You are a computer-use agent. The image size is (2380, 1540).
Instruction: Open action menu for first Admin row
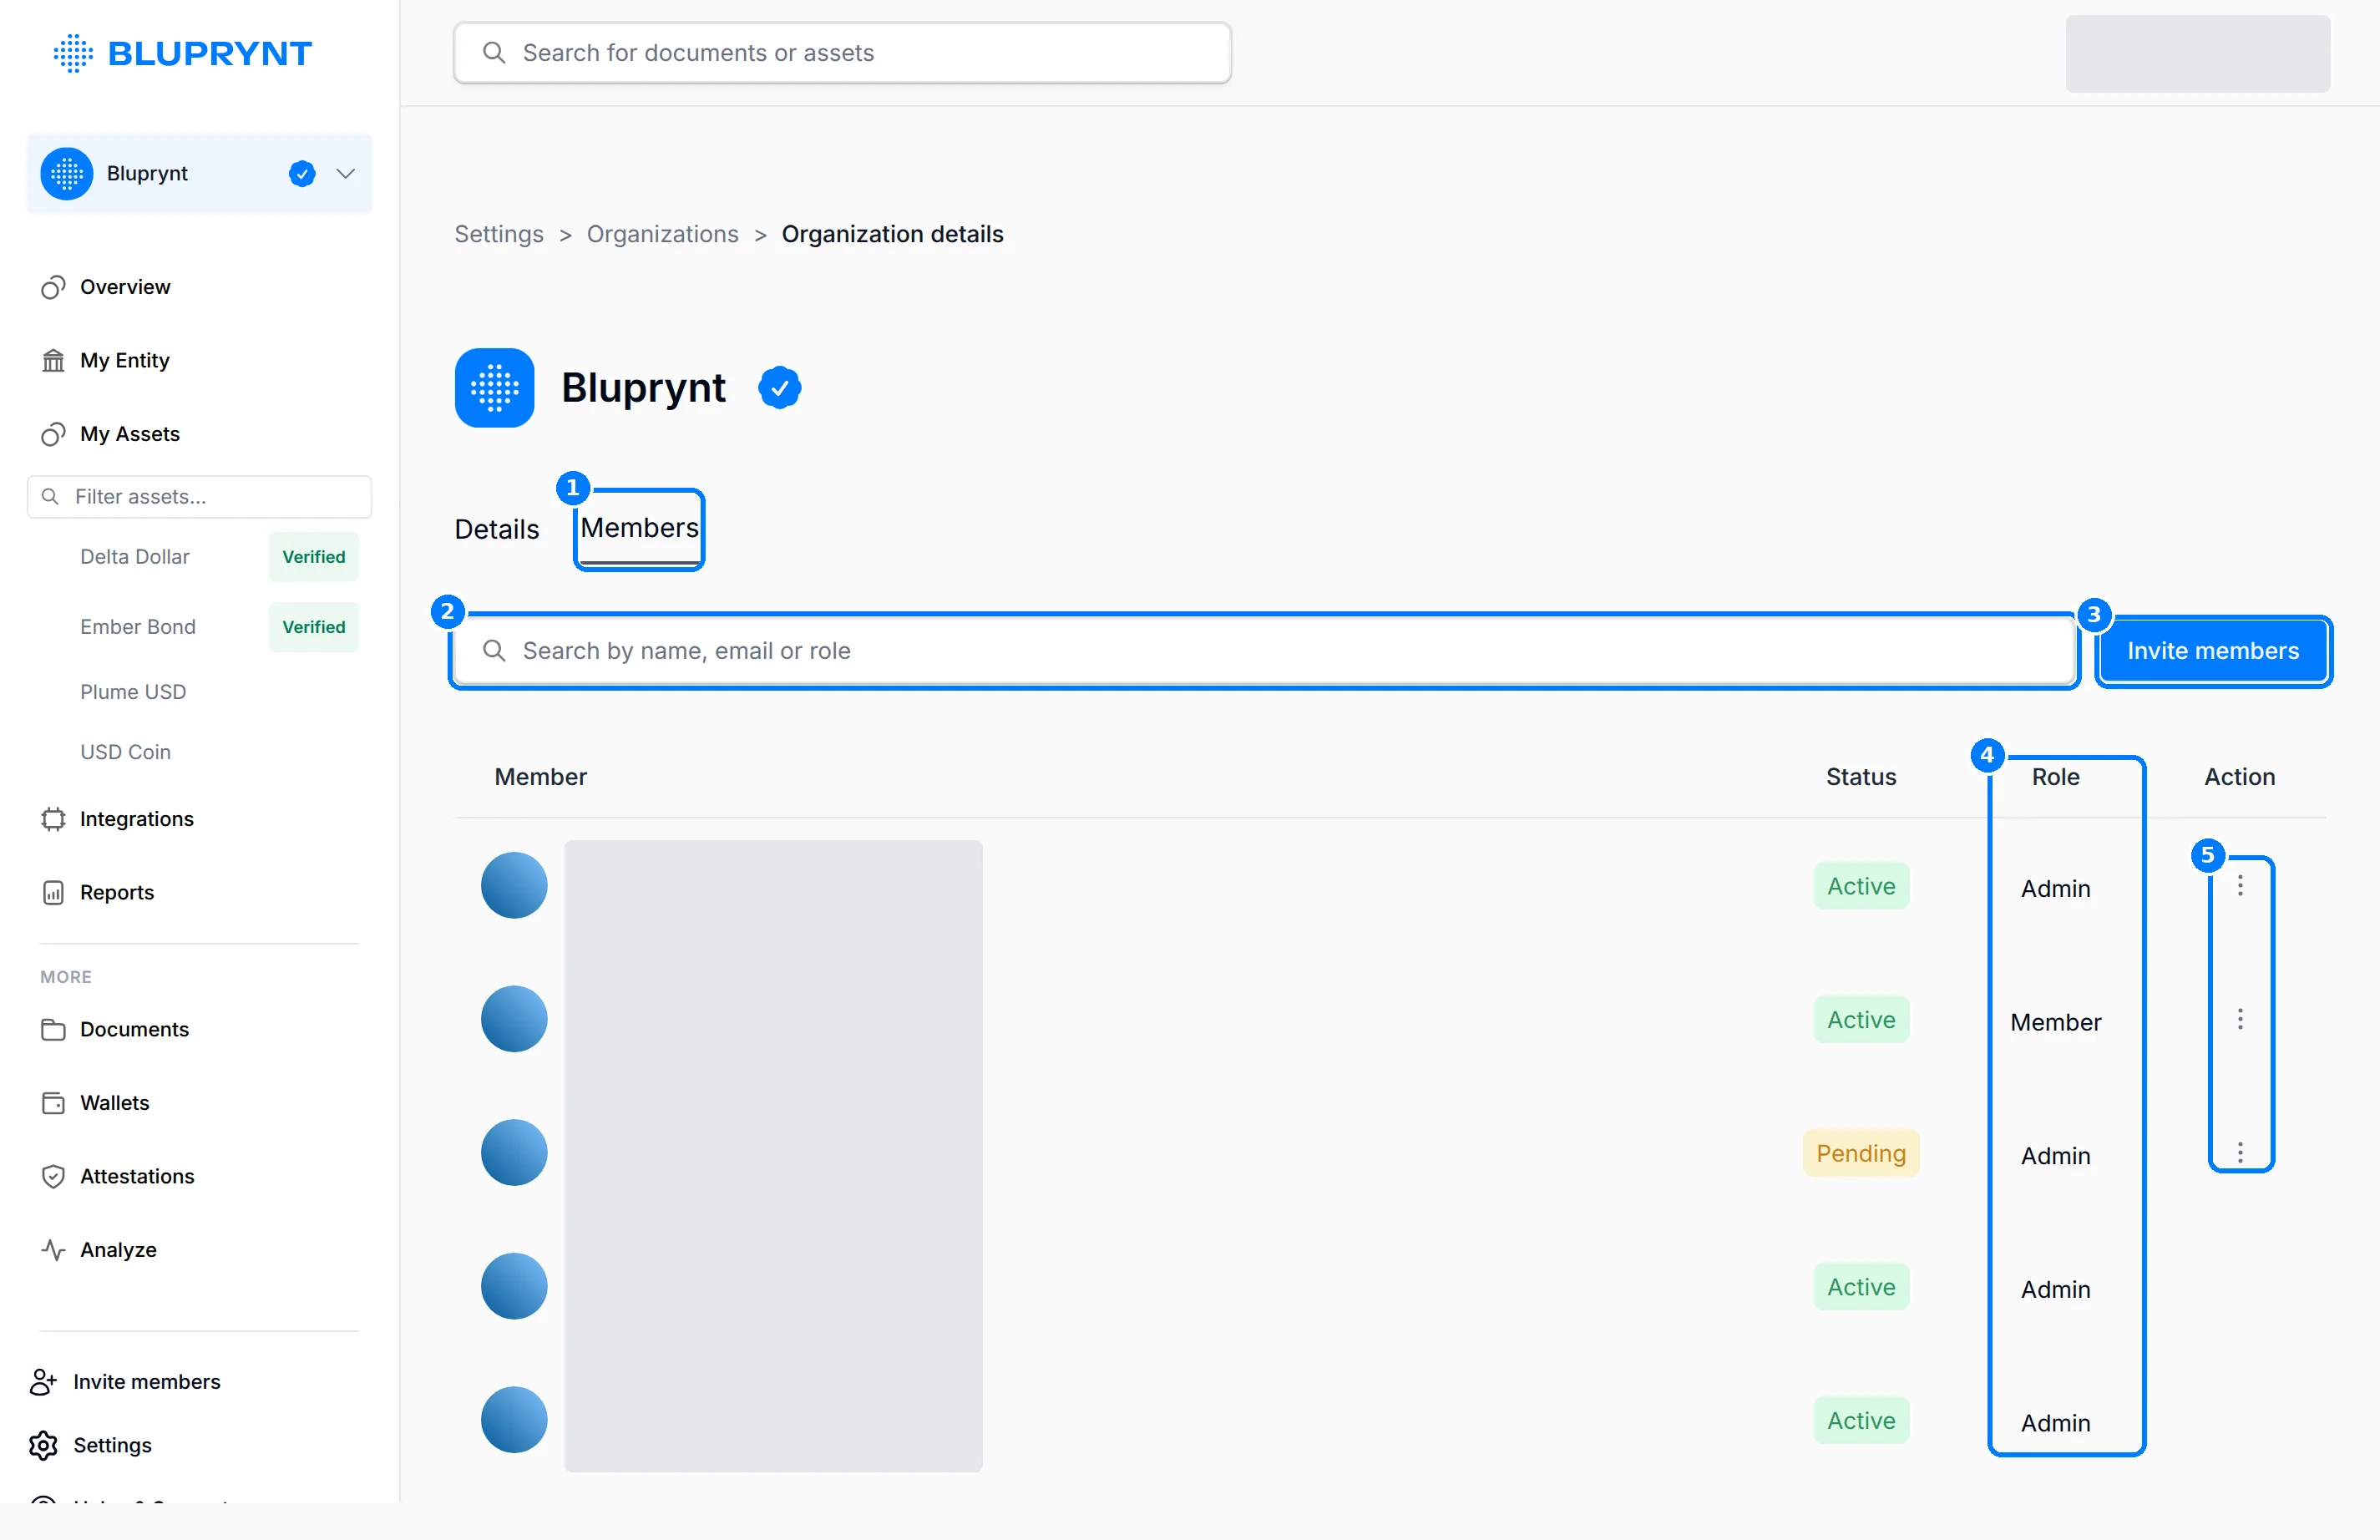[x=2240, y=885]
